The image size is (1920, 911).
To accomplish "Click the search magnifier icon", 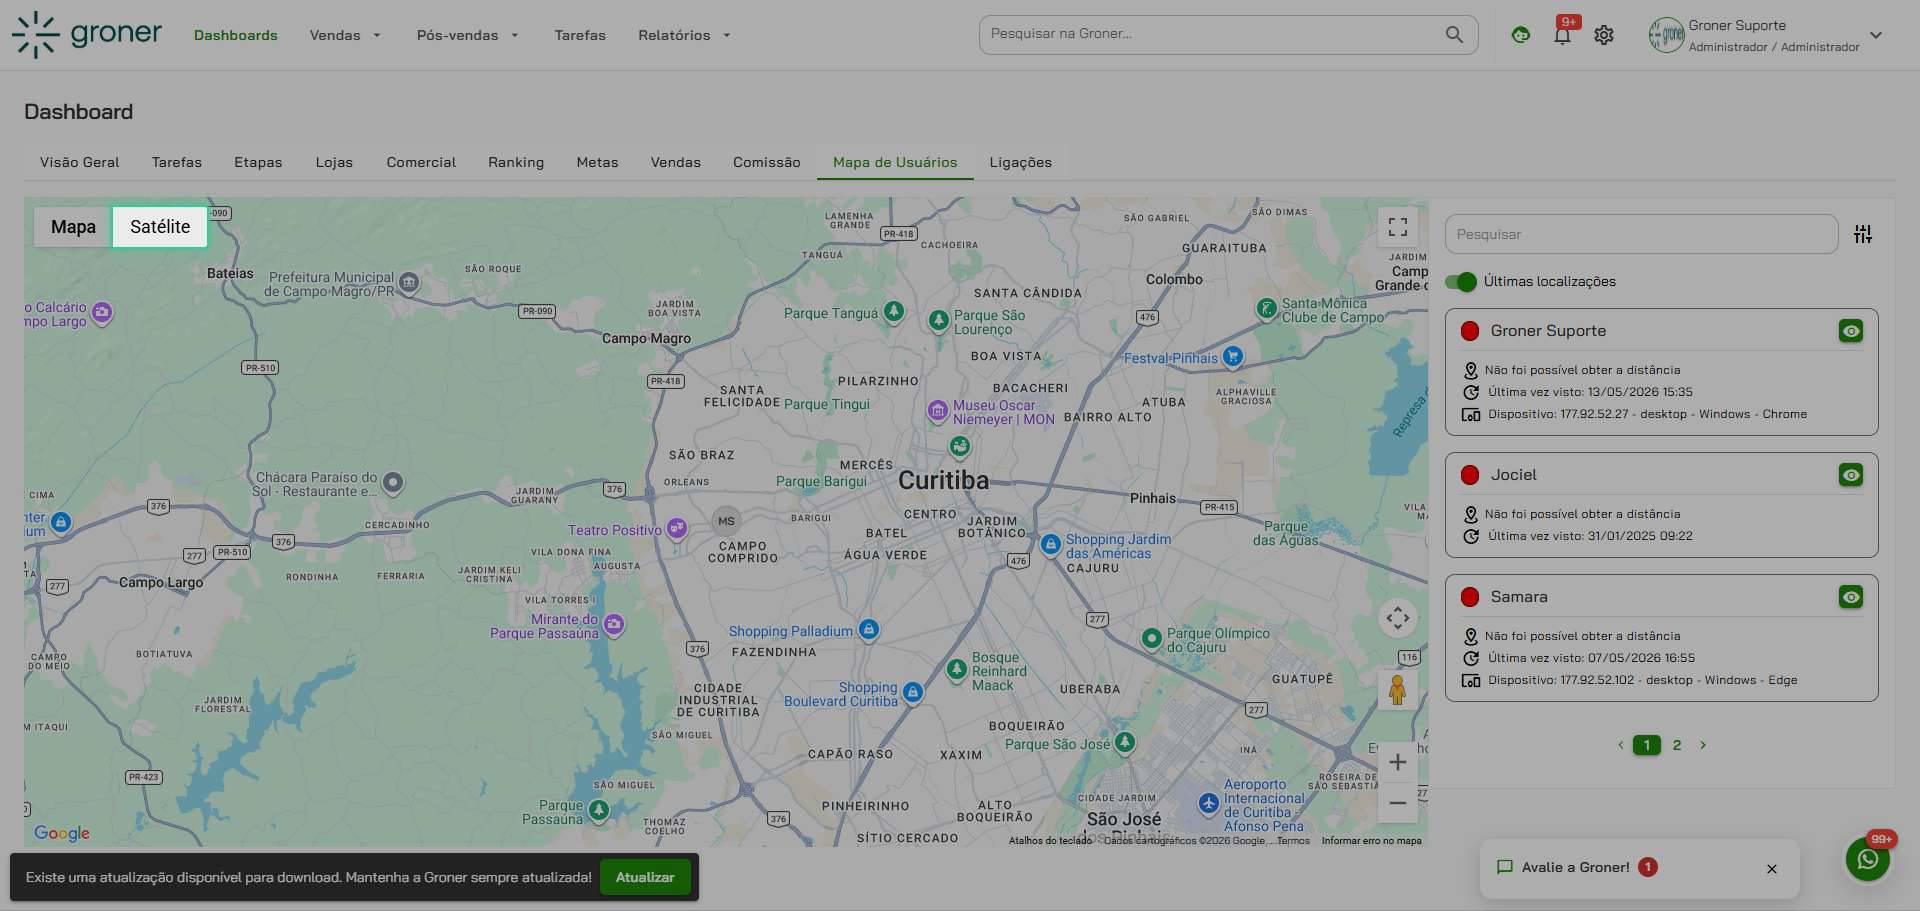I will coord(1454,35).
